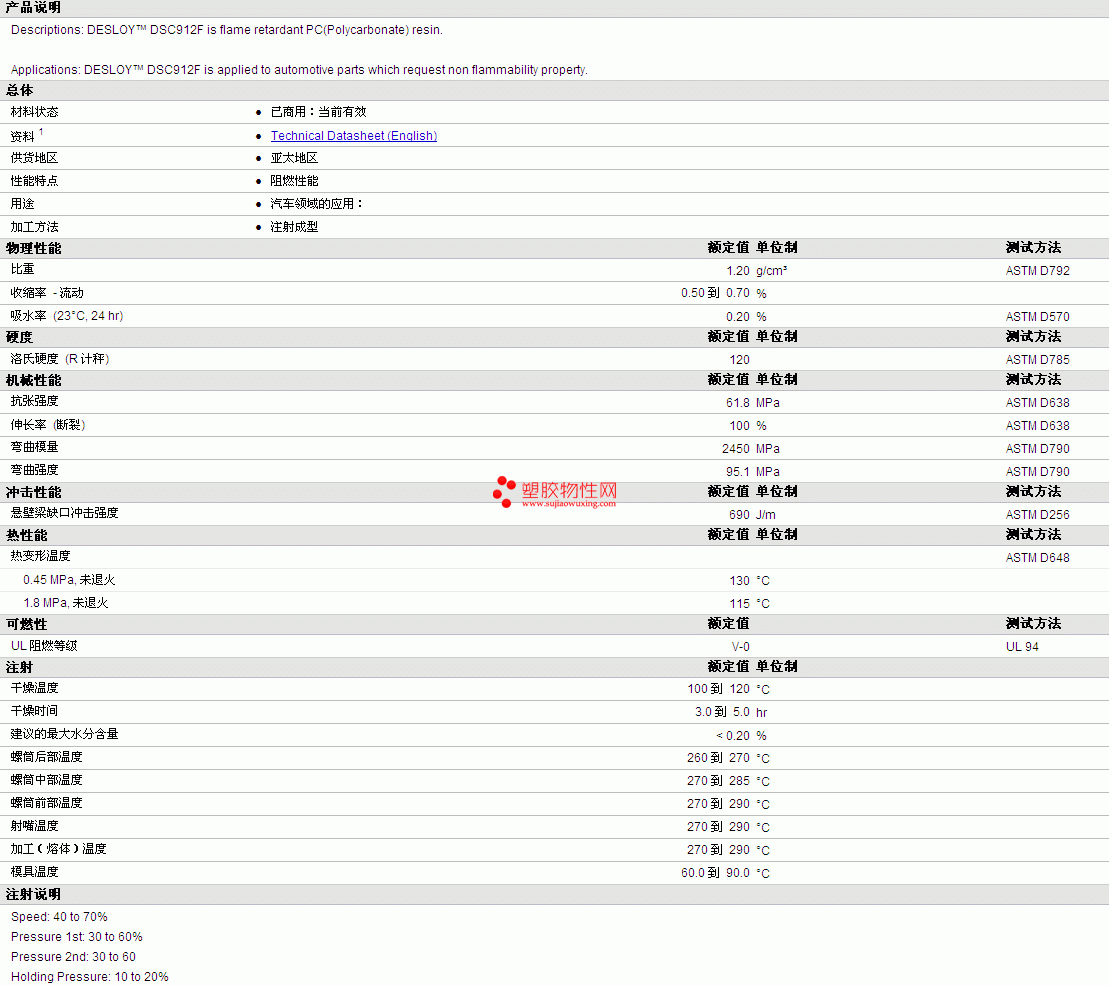Click the 3.0 到 5.0 hr value

(x=731, y=712)
